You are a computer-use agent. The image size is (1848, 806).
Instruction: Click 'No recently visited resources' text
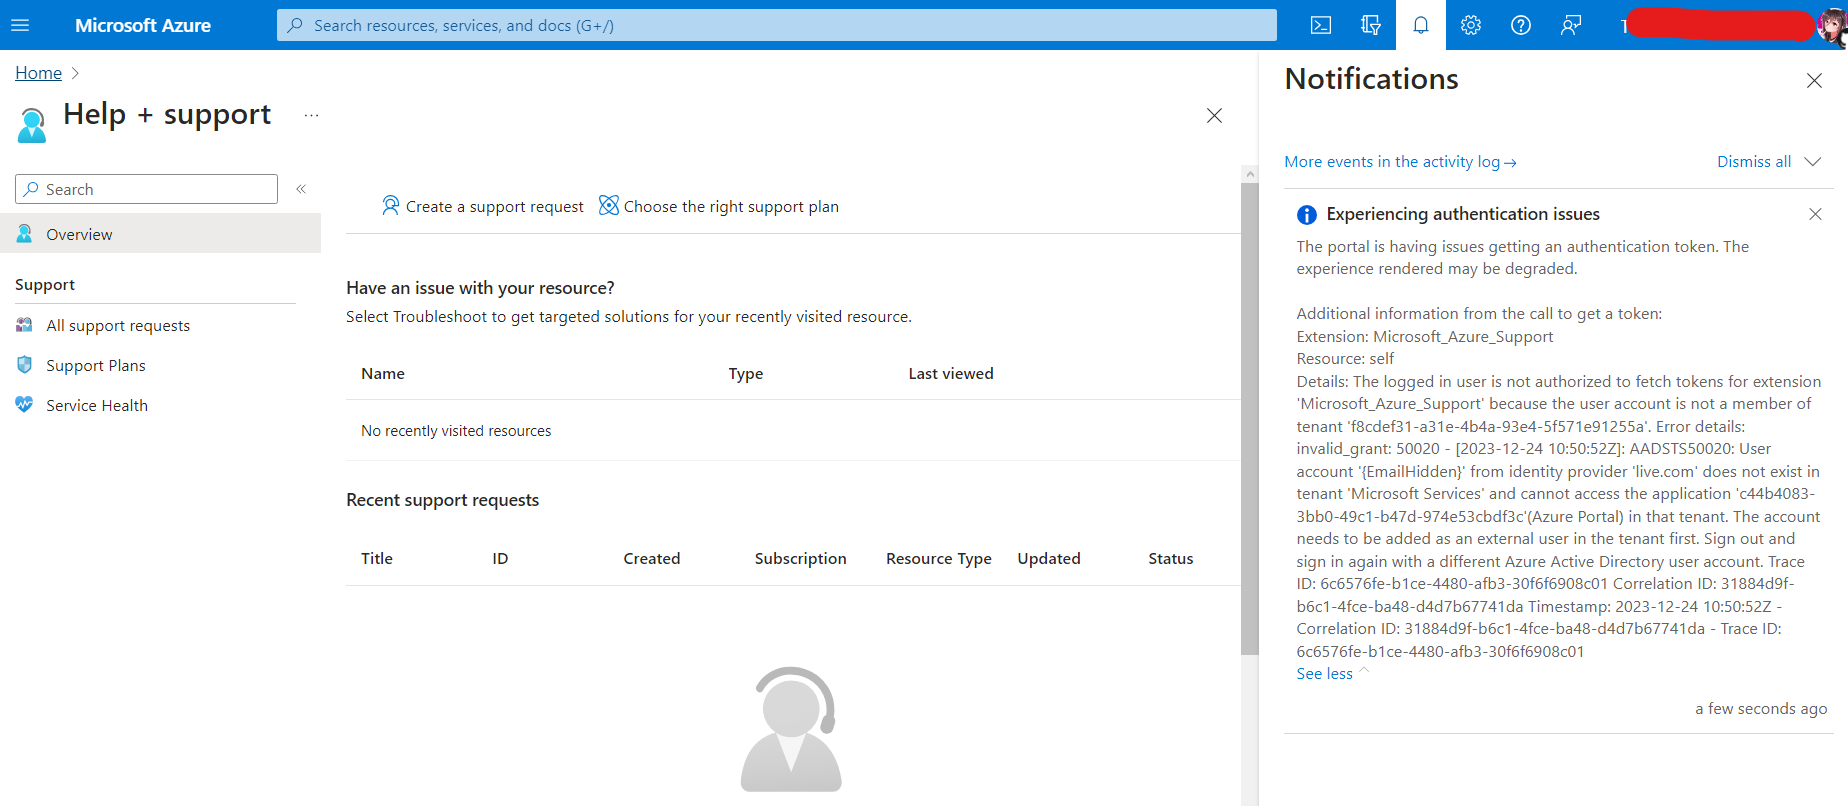pos(456,431)
